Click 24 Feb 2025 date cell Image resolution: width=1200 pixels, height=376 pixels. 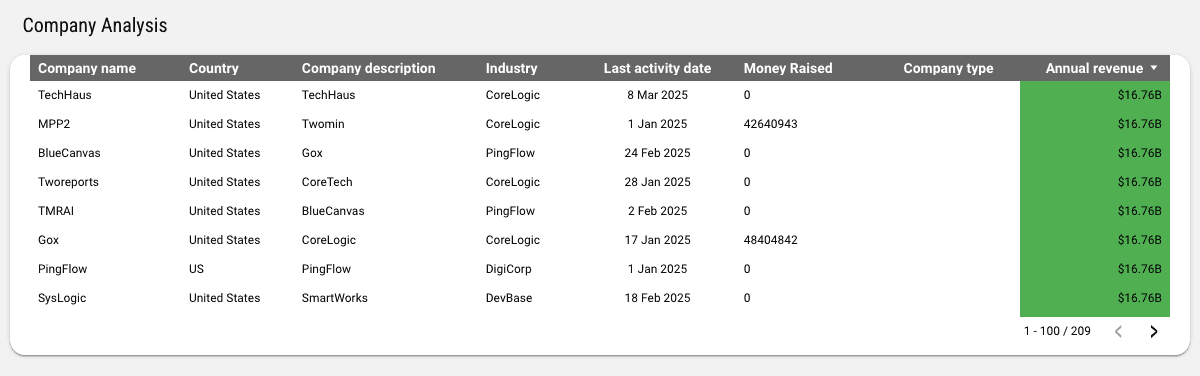[x=657, y=153]
